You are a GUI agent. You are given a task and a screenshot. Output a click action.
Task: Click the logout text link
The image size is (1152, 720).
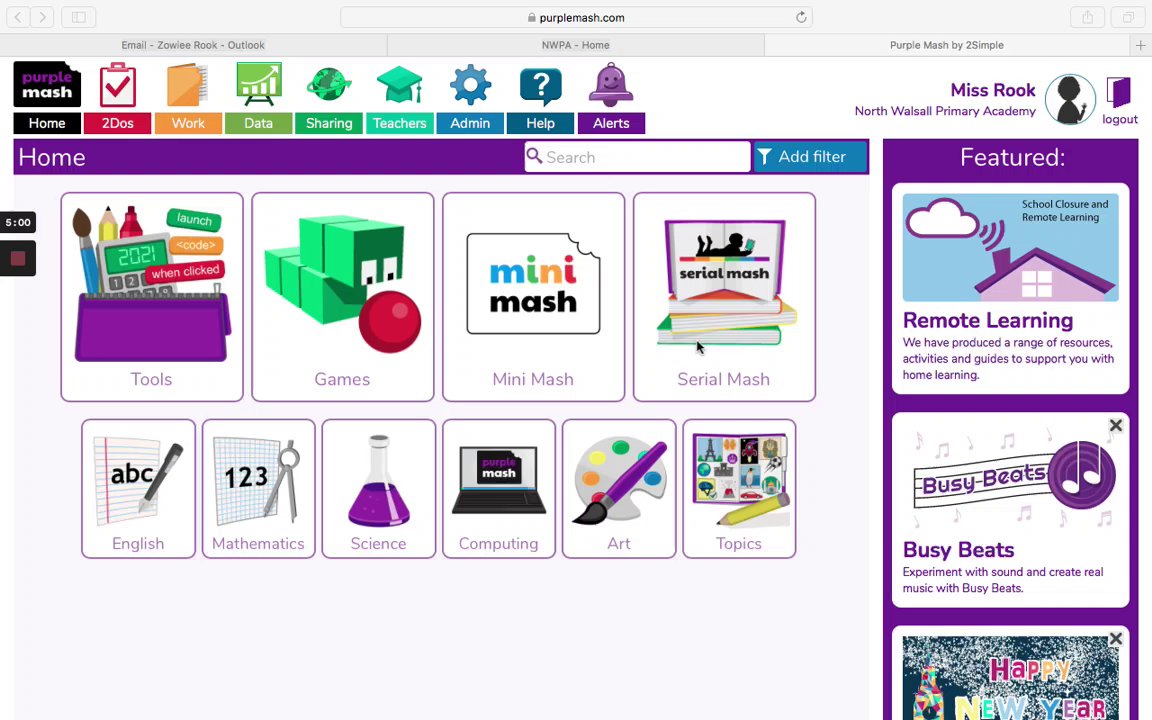tap(1120, 119)
